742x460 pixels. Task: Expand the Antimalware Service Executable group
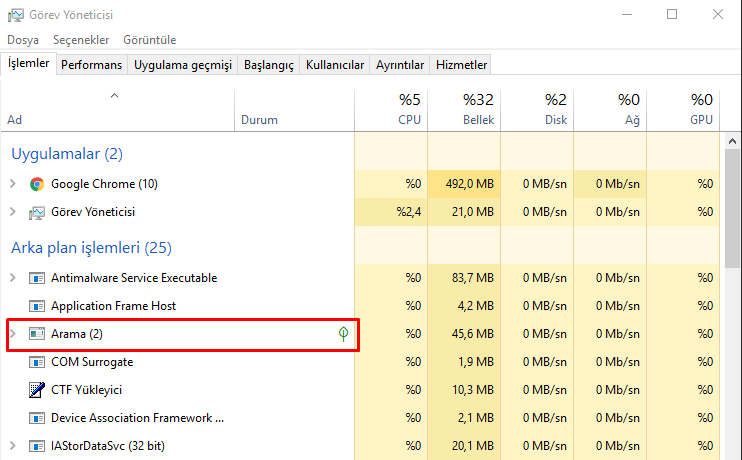pyautogui.click(x=12, y=278)
